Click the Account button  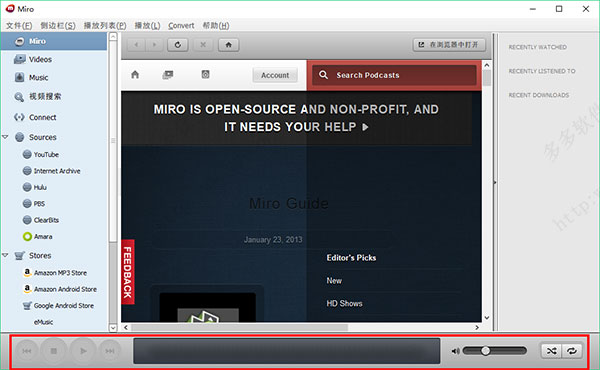point(275,75)
